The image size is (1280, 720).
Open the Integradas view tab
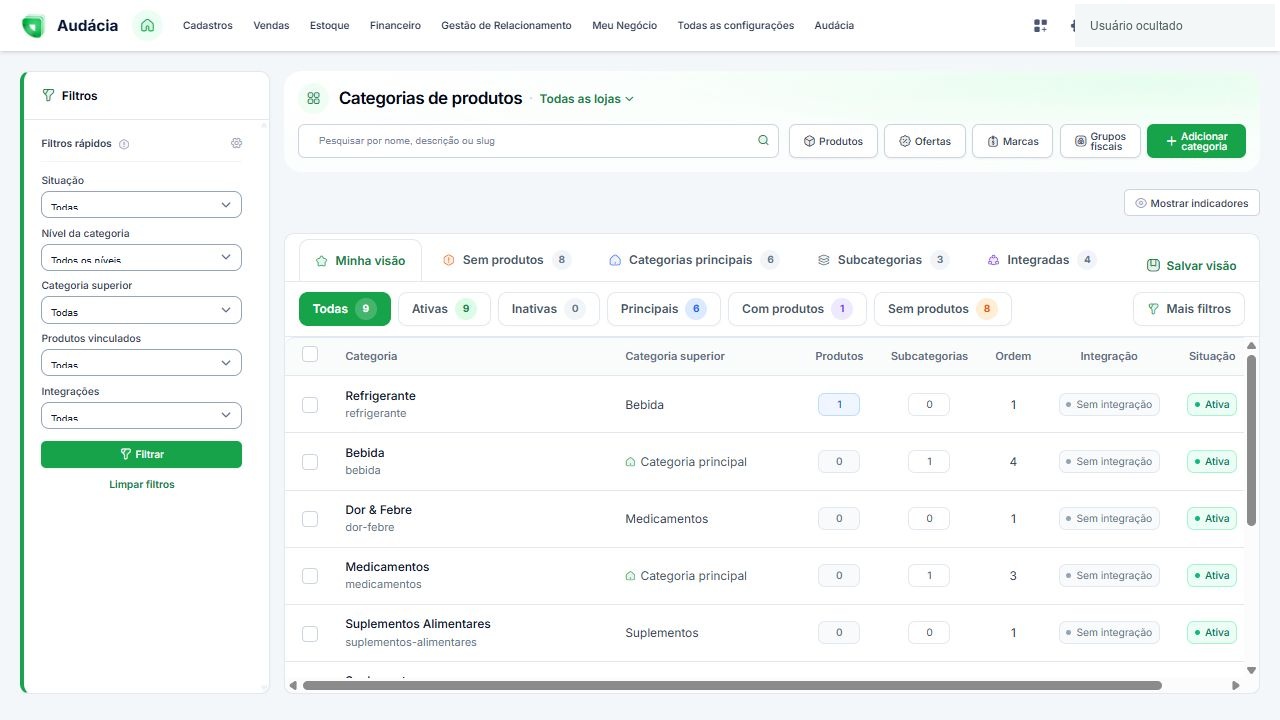1041,260
